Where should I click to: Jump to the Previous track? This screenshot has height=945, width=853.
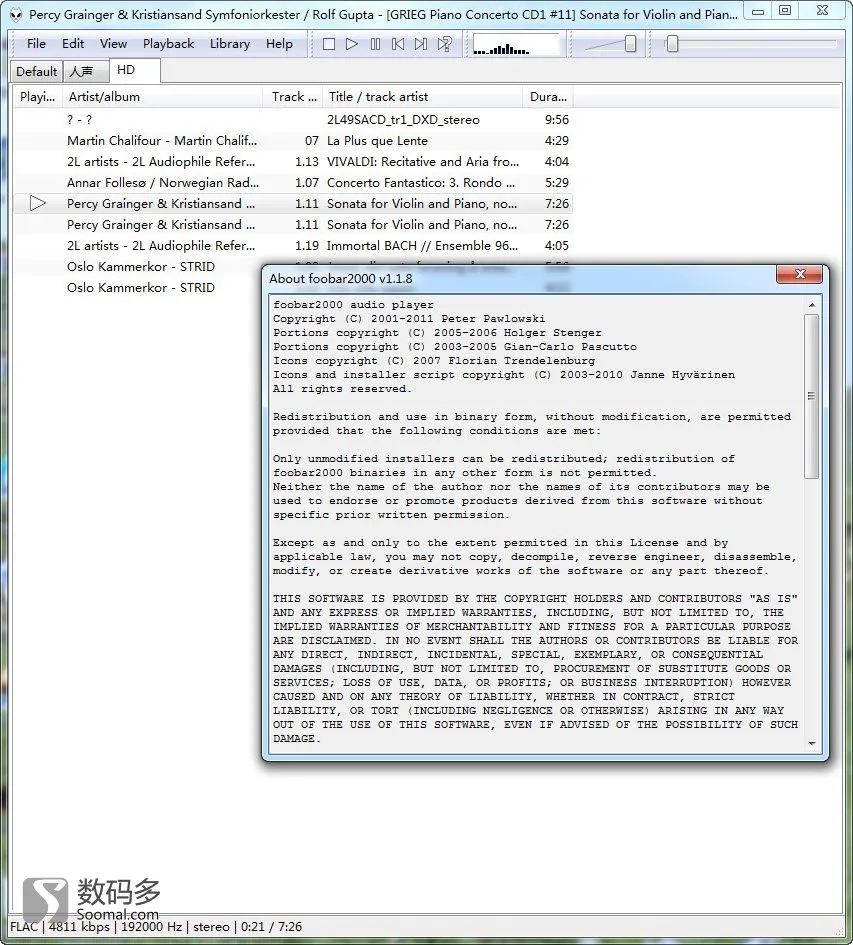coord(398,44)
